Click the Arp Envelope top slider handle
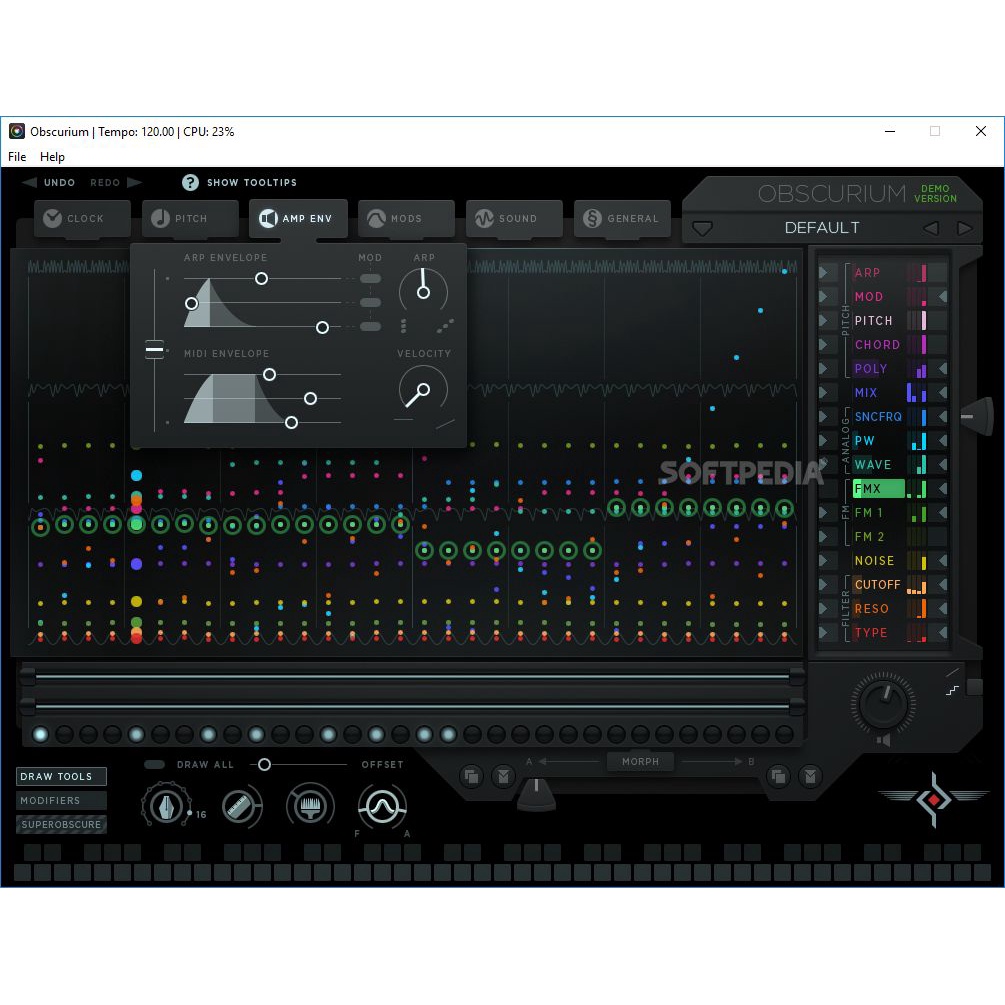 [x=262, y=279]
